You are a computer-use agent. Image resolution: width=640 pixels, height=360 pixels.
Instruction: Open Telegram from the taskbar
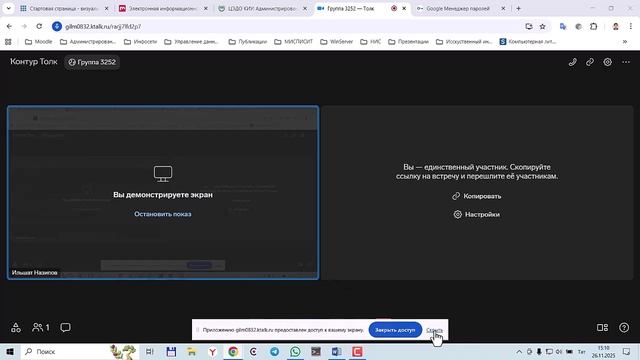pos(274,351)
